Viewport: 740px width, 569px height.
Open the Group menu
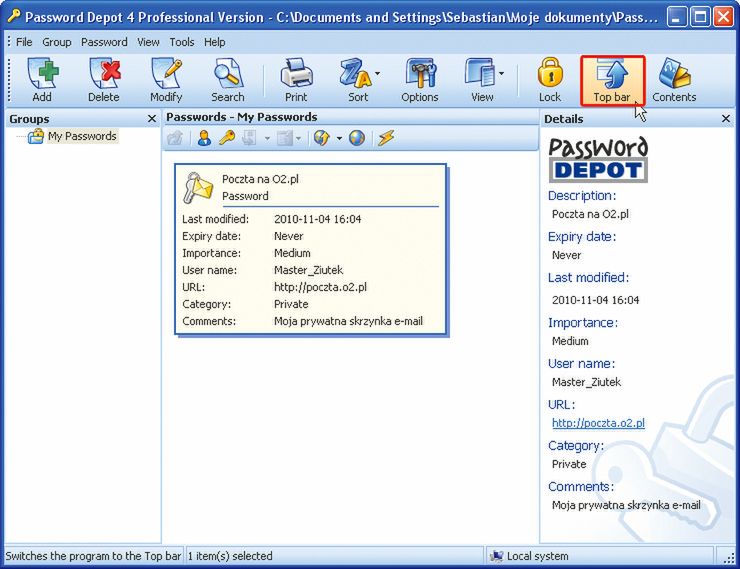pyautogui.click(x=57, y=42)
